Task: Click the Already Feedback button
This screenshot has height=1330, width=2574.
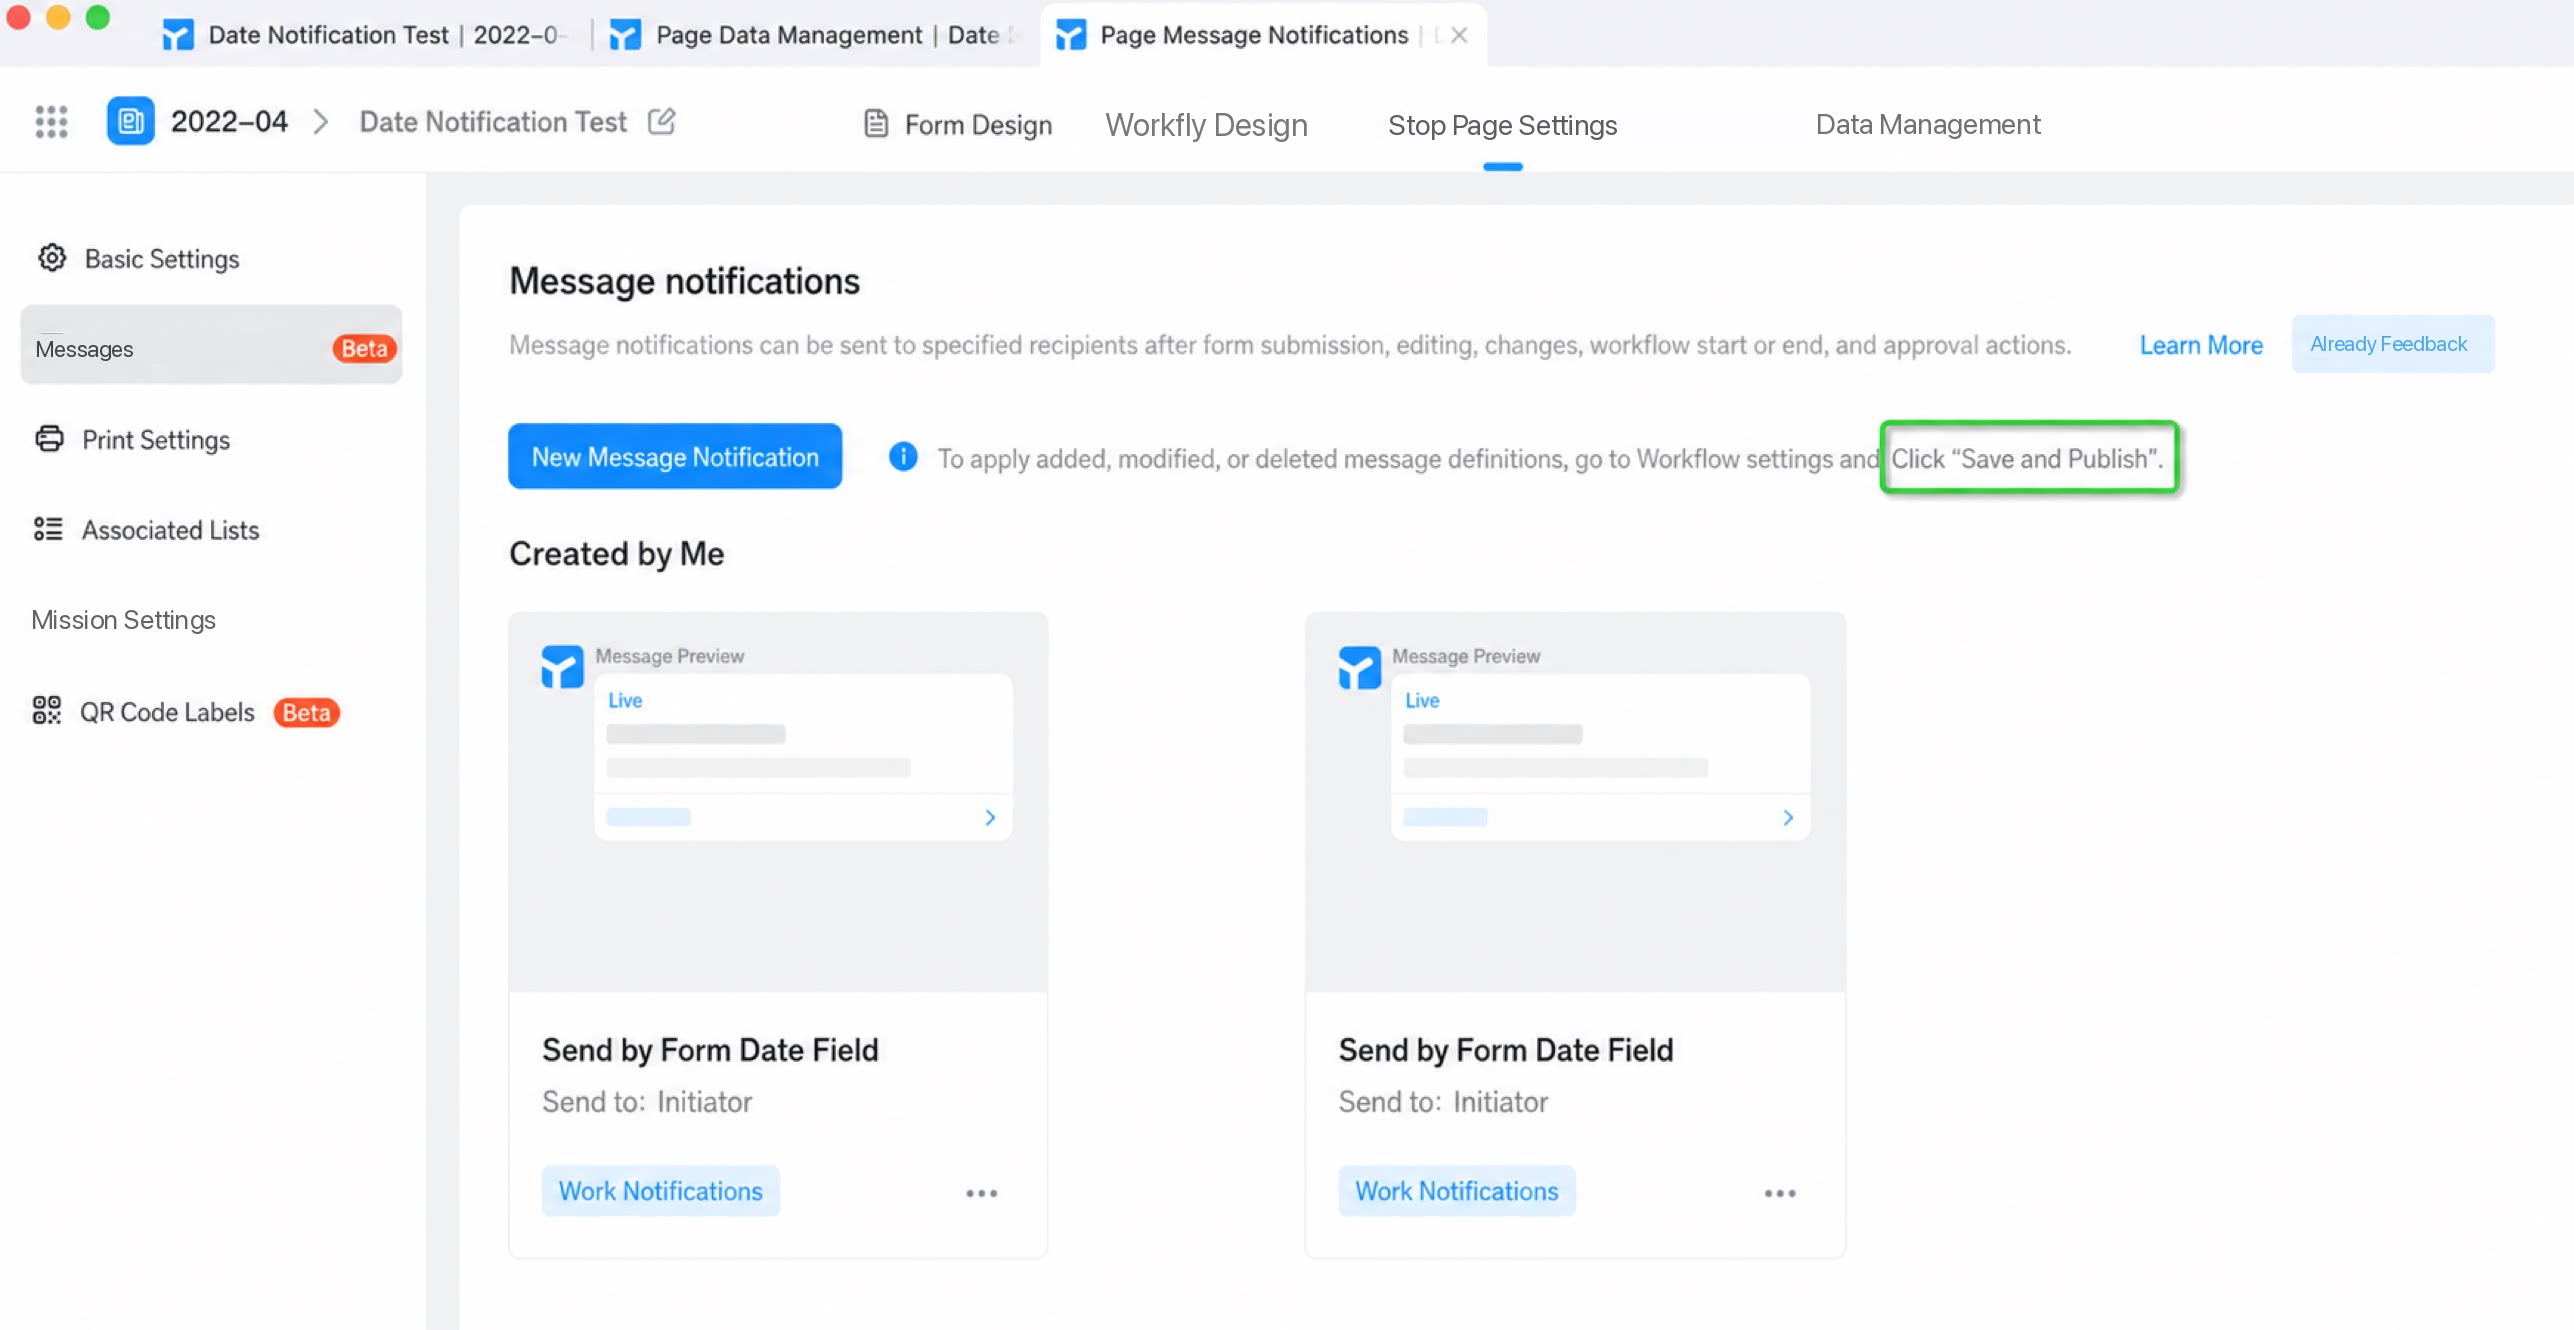Action: click(x=2389, y=344)
